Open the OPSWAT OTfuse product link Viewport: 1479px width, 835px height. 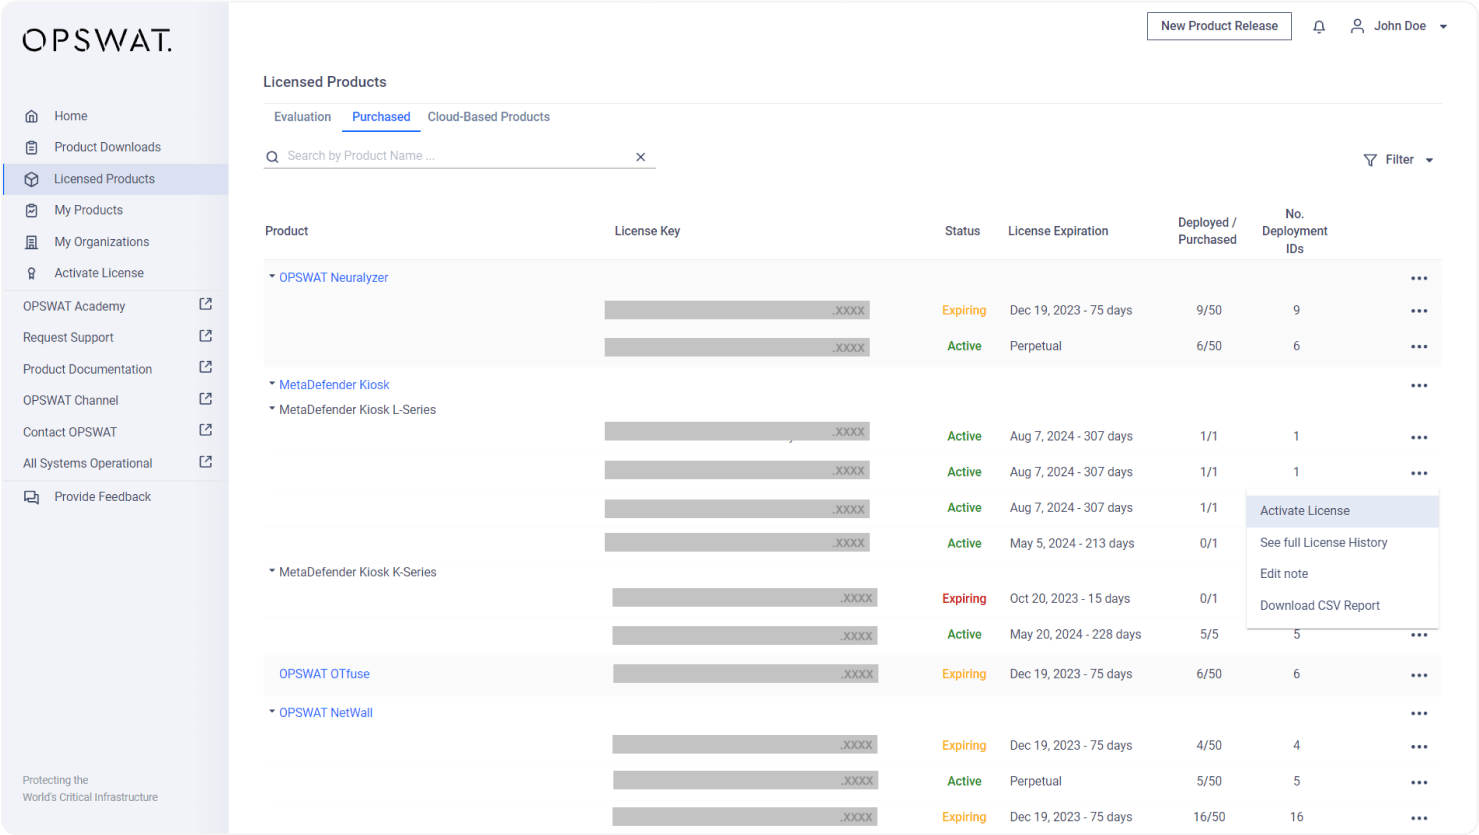click(x=324, y=674)
